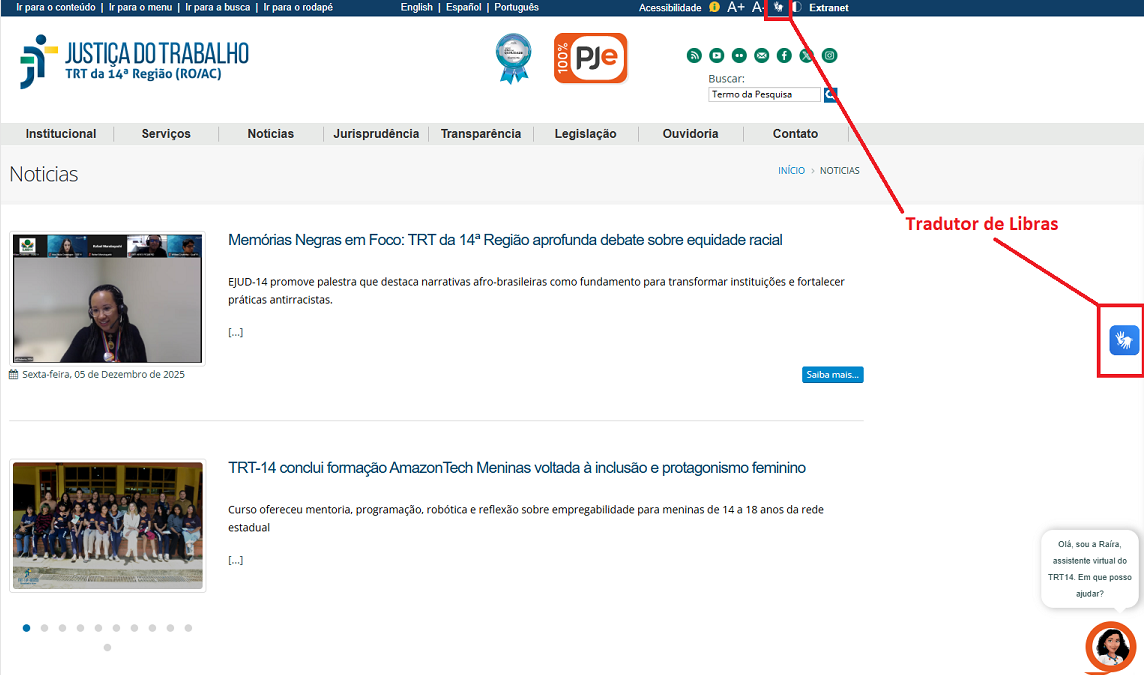
Task: Increase font size with A+
Action: [x=735, y=7]
